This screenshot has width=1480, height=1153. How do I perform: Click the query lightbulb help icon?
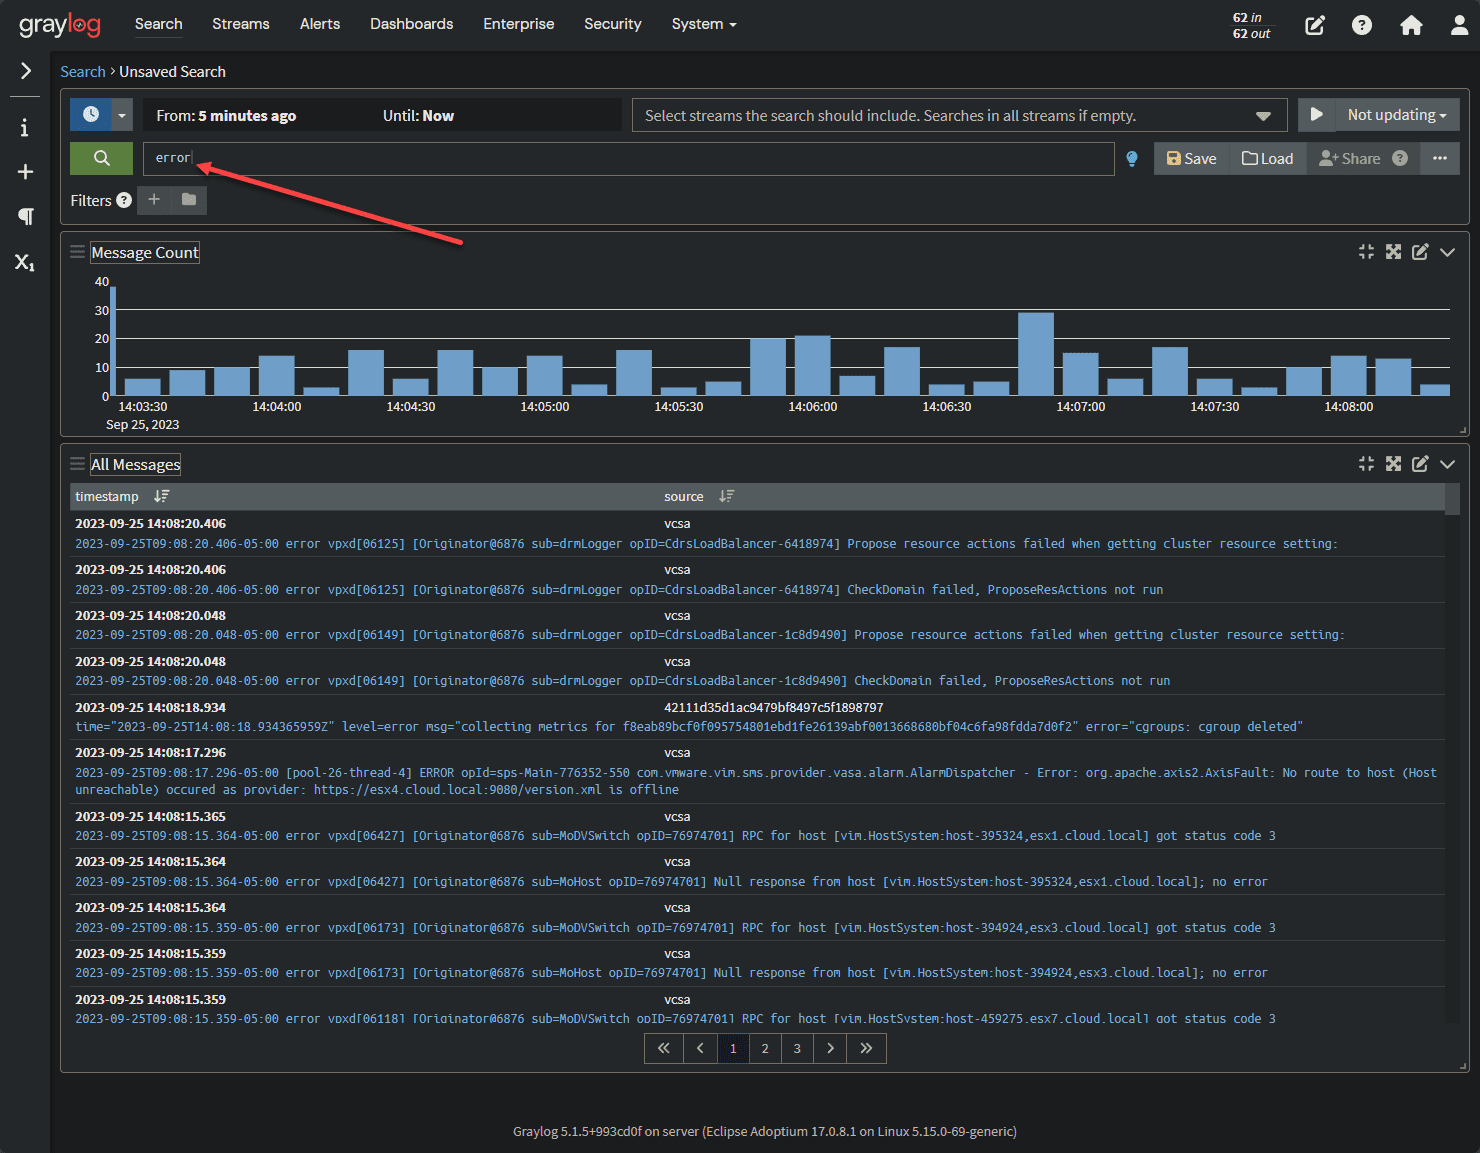click(1132, 159)
